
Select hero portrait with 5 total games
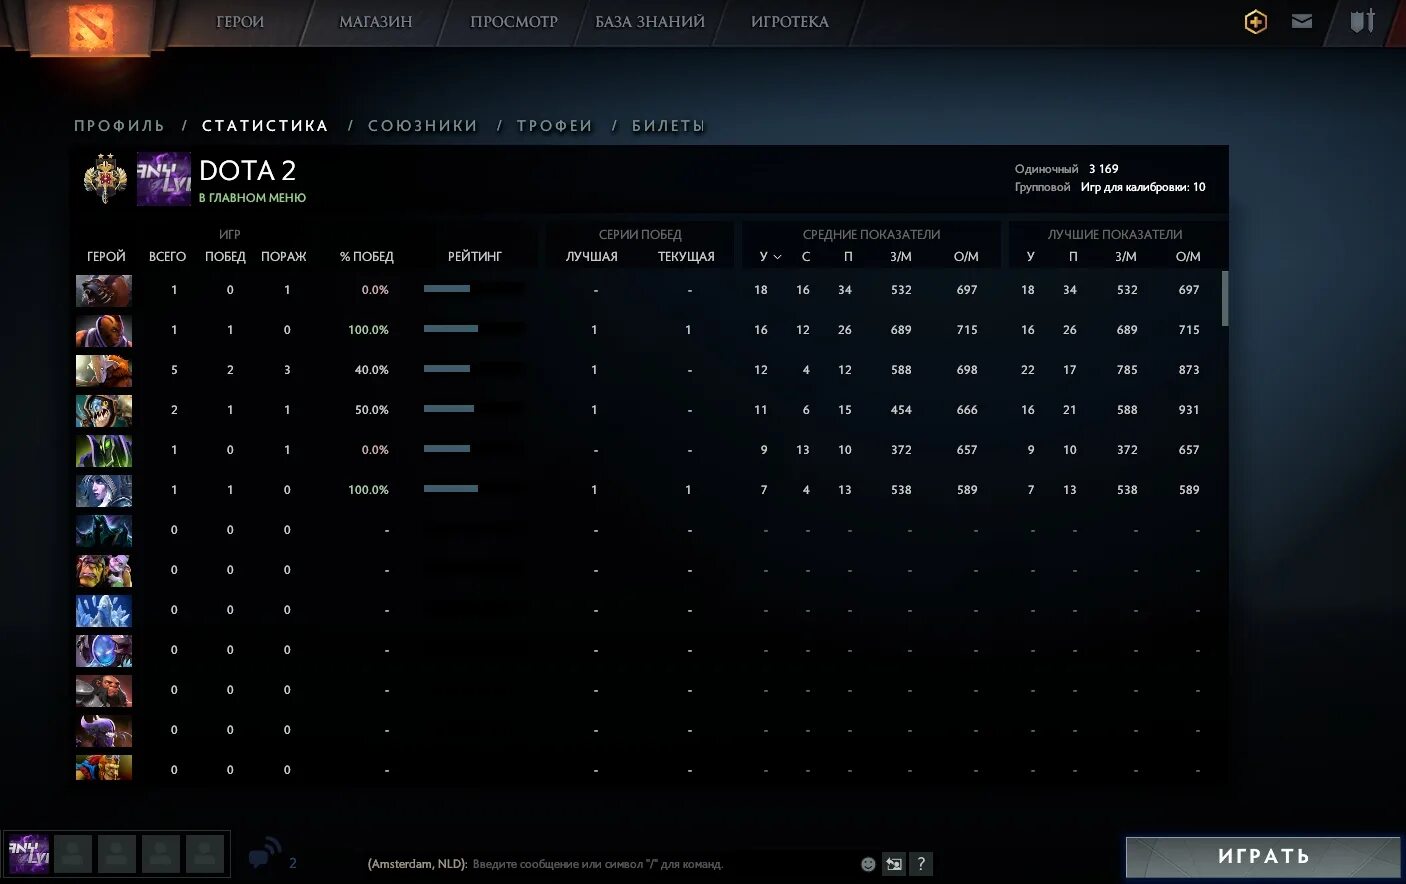(x=104, y=371)
